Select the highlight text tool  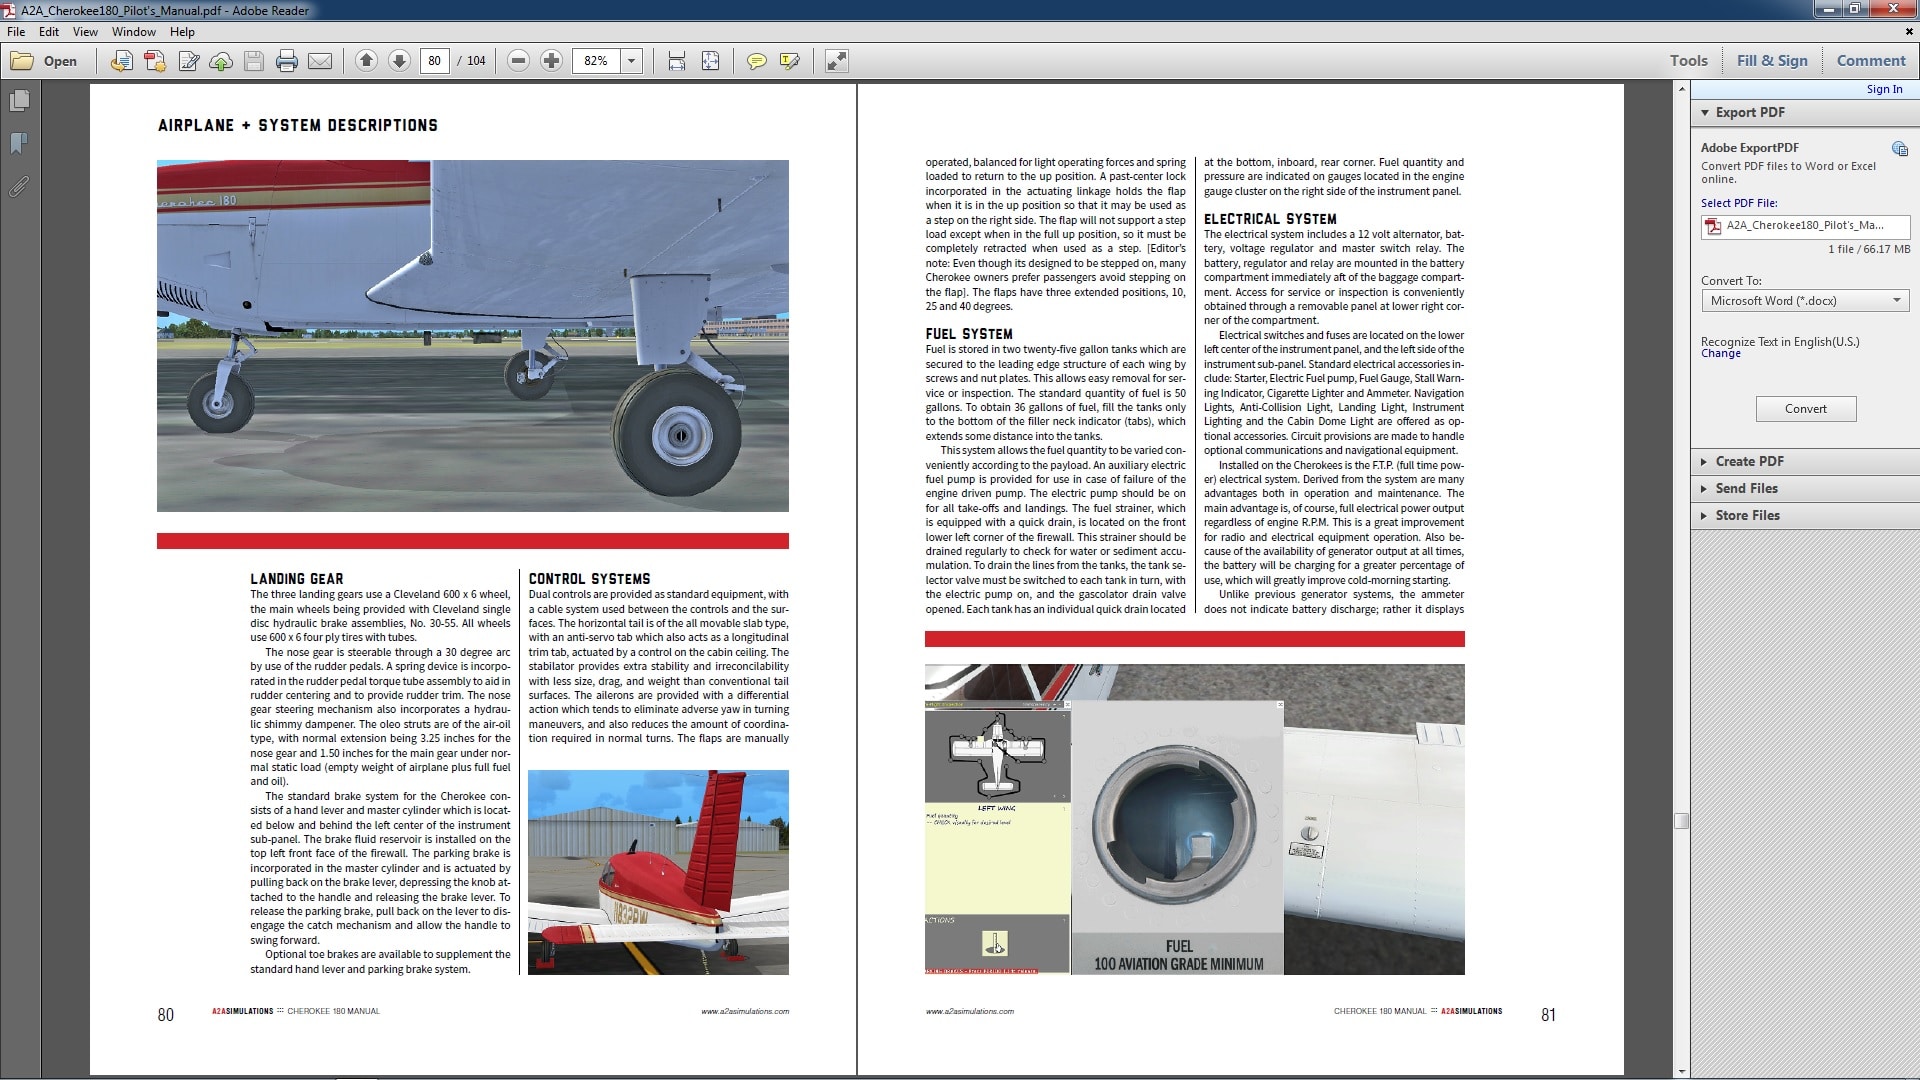[789, 61]
